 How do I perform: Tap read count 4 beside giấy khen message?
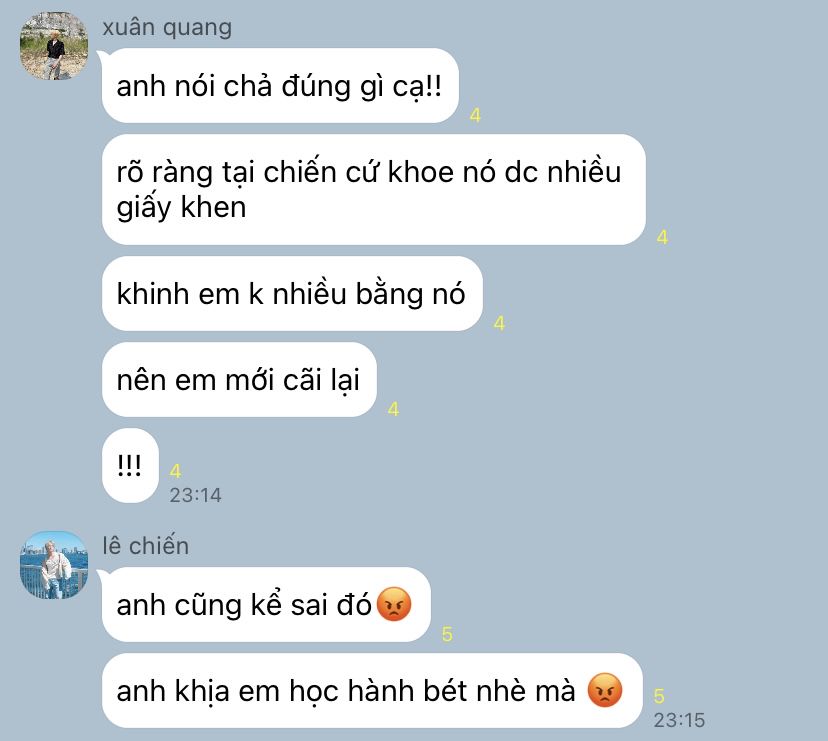point(662,237)
